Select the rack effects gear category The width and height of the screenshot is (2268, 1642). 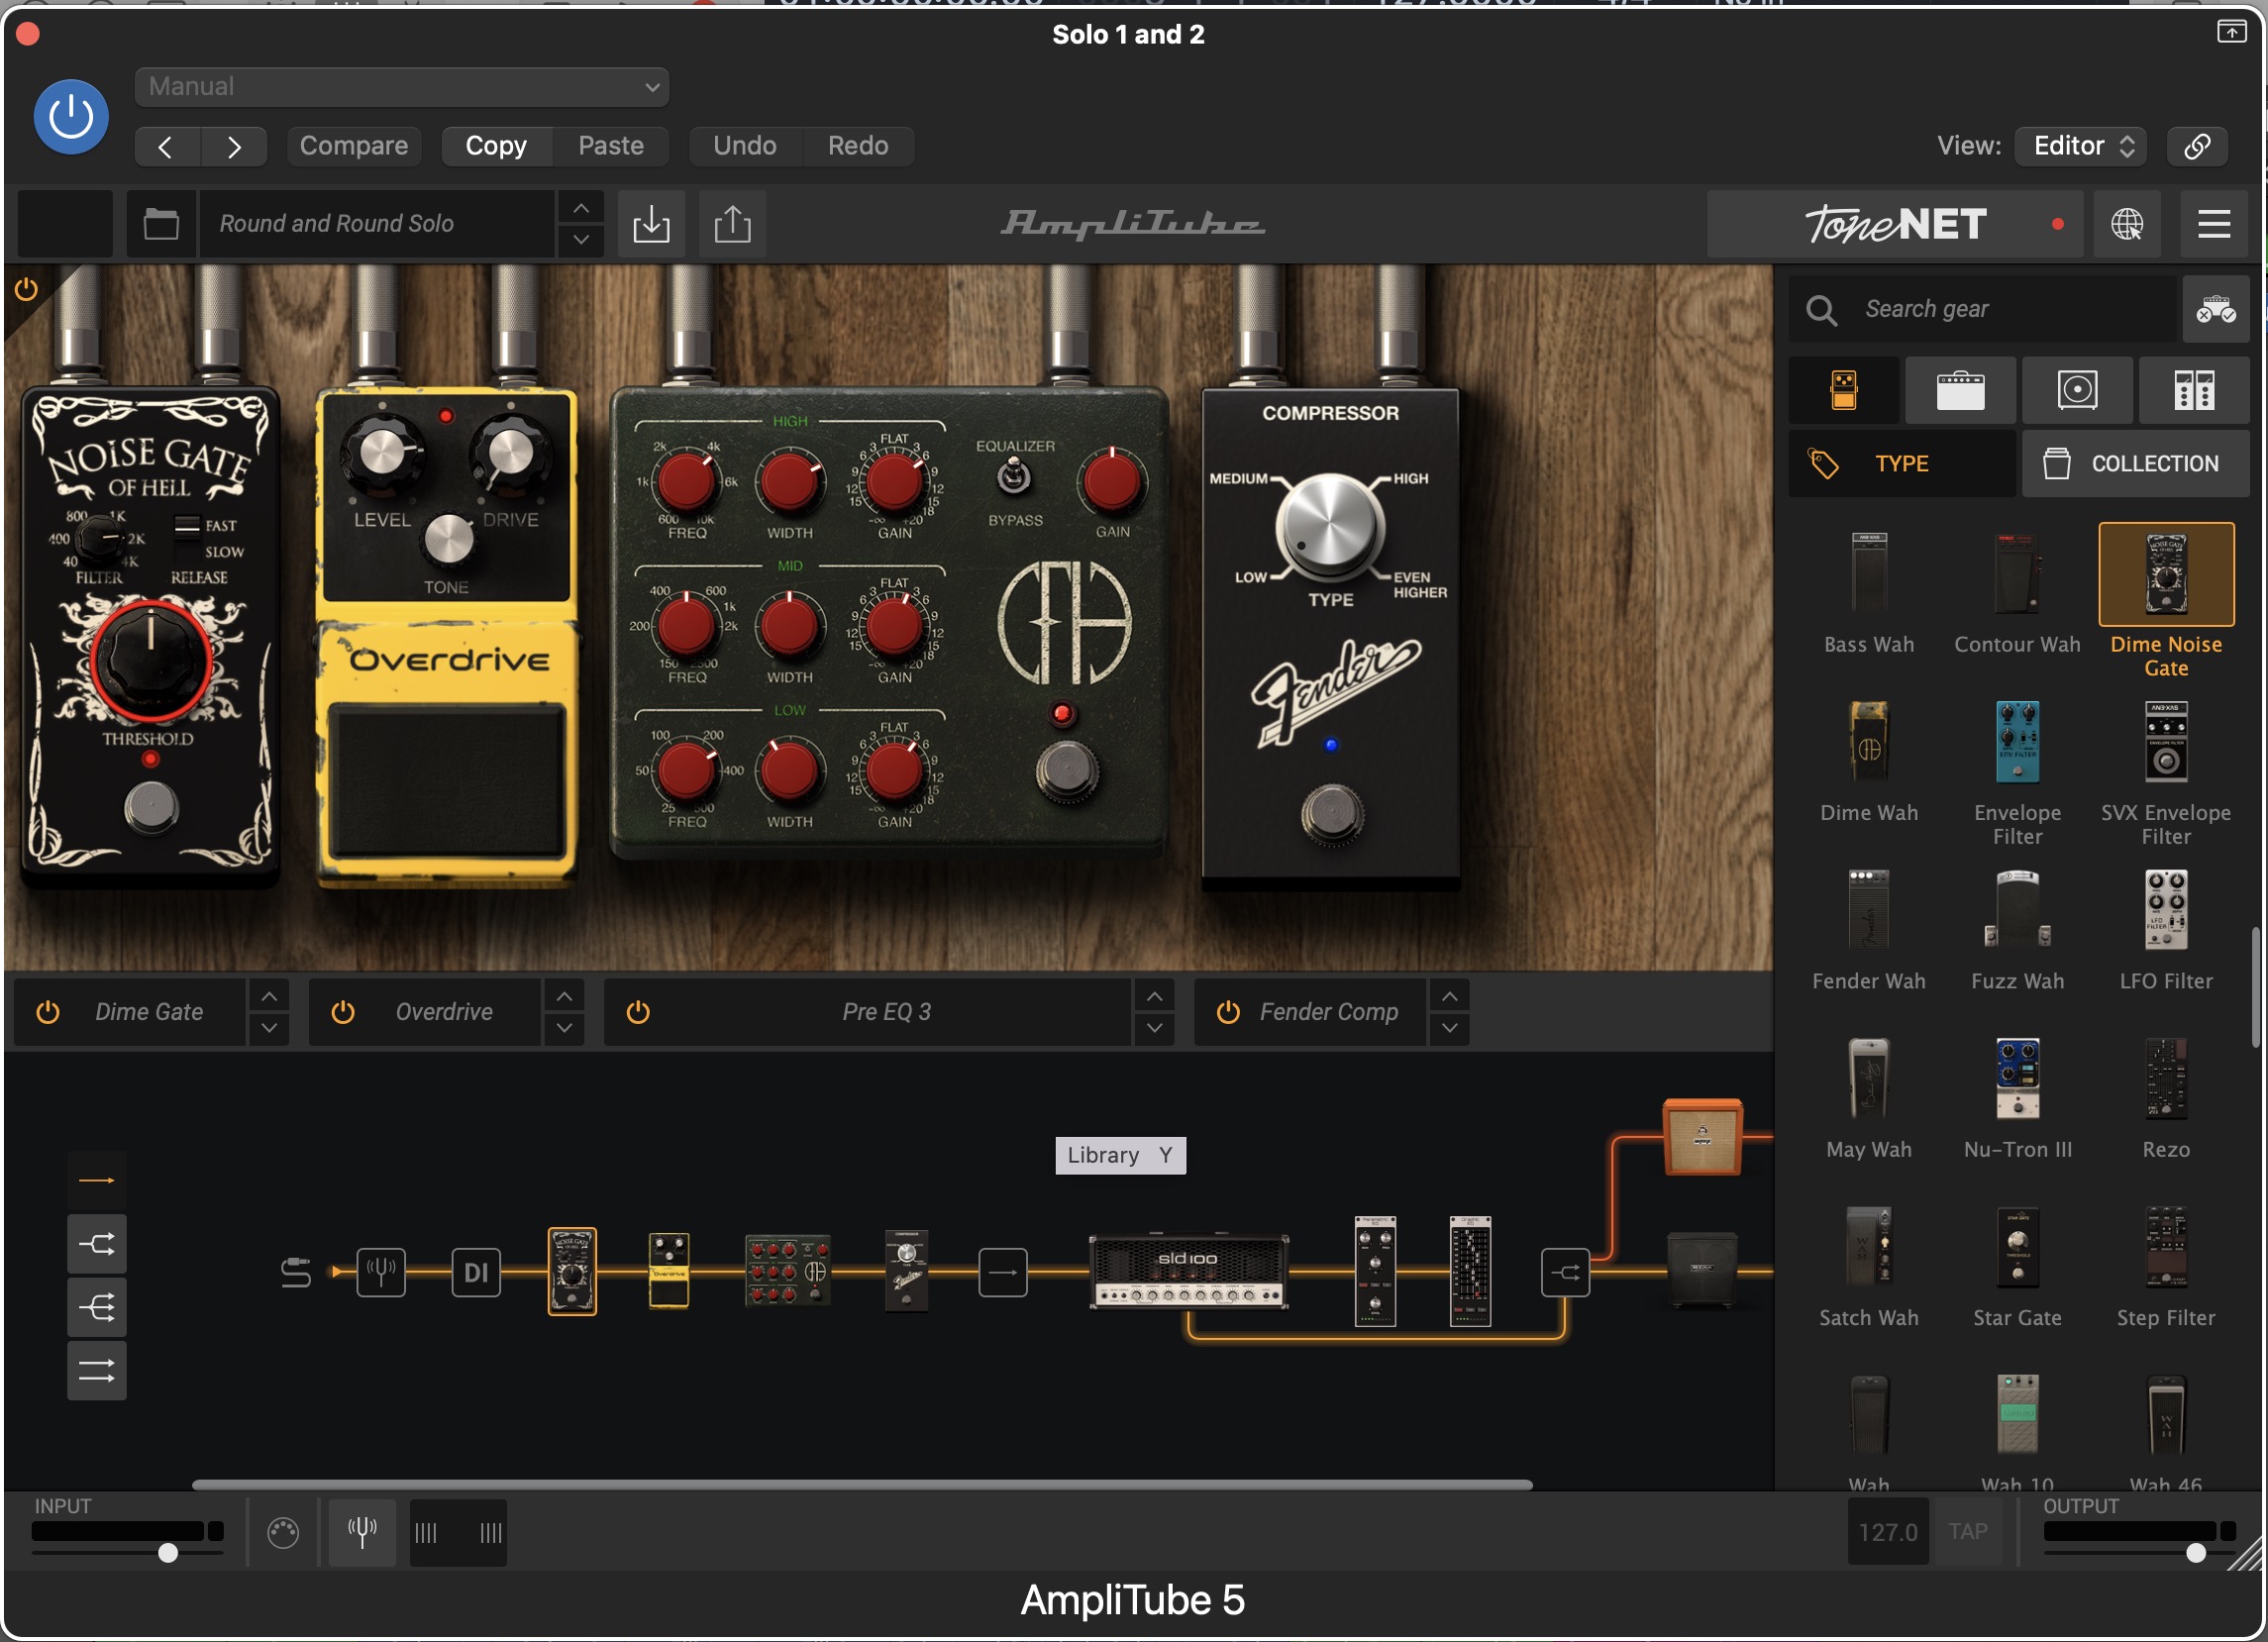2194,390
